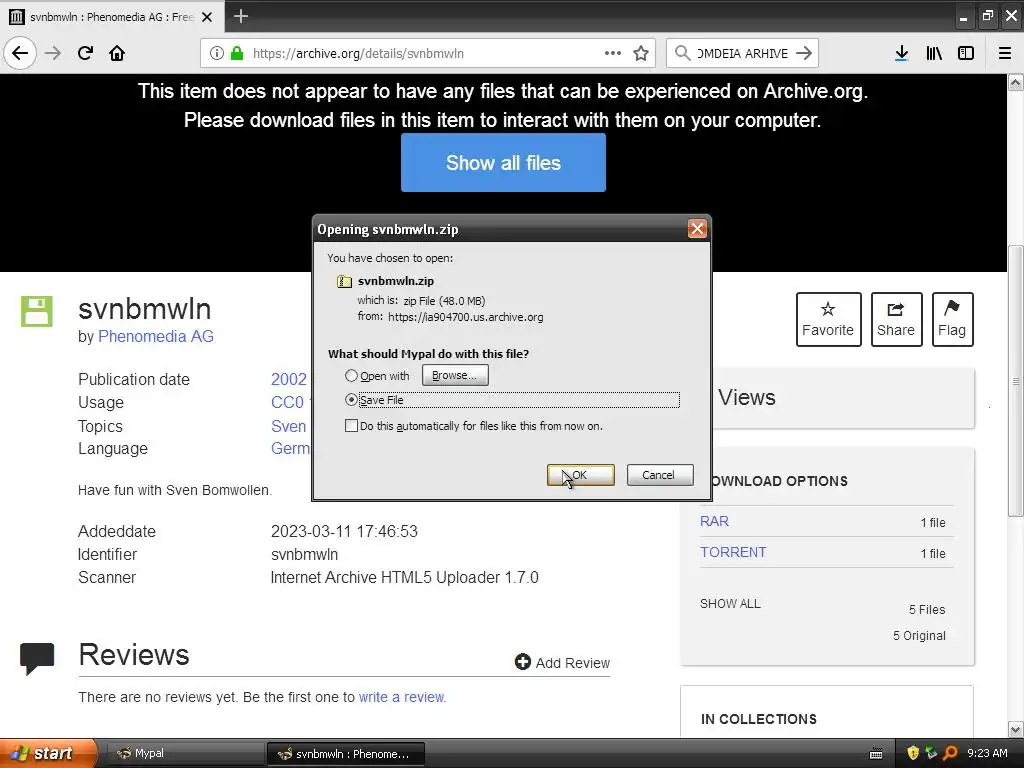Close the Opening svnbmwln.zip dialog
Image resolution: width=1024 pixels, height=768 pixels.
click(x=697, y=229)
